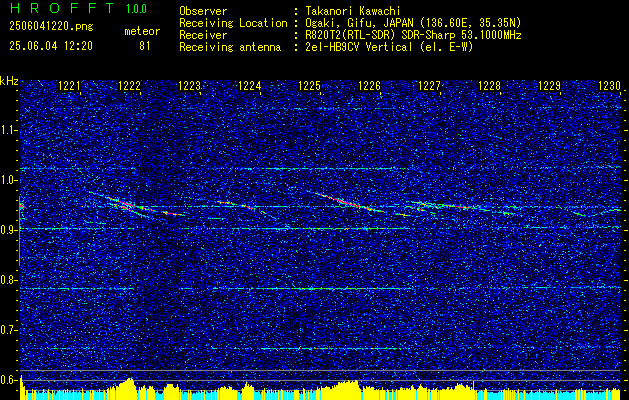Screen dimensions: 629x400
Task: Click time marker 1230
Action: (x=609, y=85)
